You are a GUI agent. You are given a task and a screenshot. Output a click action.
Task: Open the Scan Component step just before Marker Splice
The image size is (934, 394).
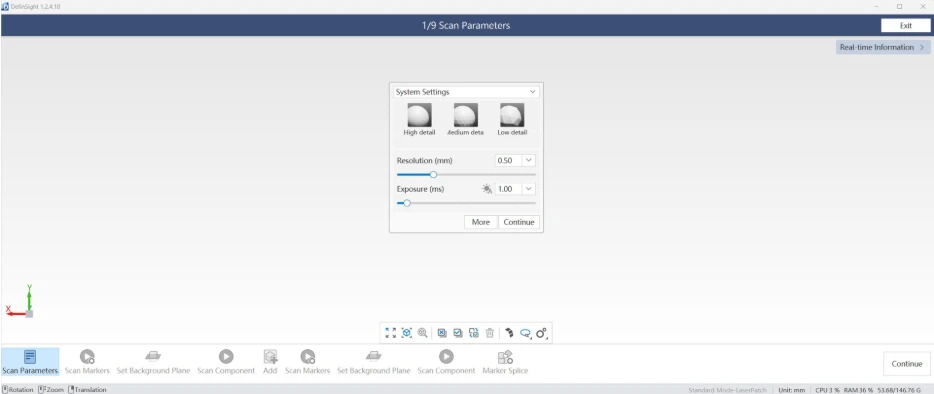pyautogui.click(x=446, y=362)
